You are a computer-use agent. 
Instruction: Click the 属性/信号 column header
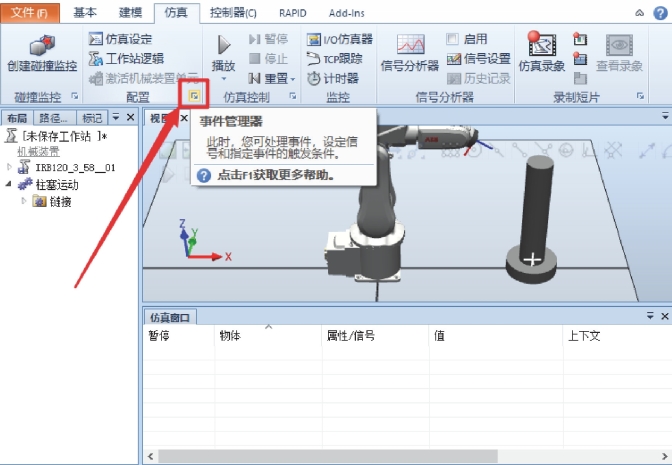coord(375,336)
